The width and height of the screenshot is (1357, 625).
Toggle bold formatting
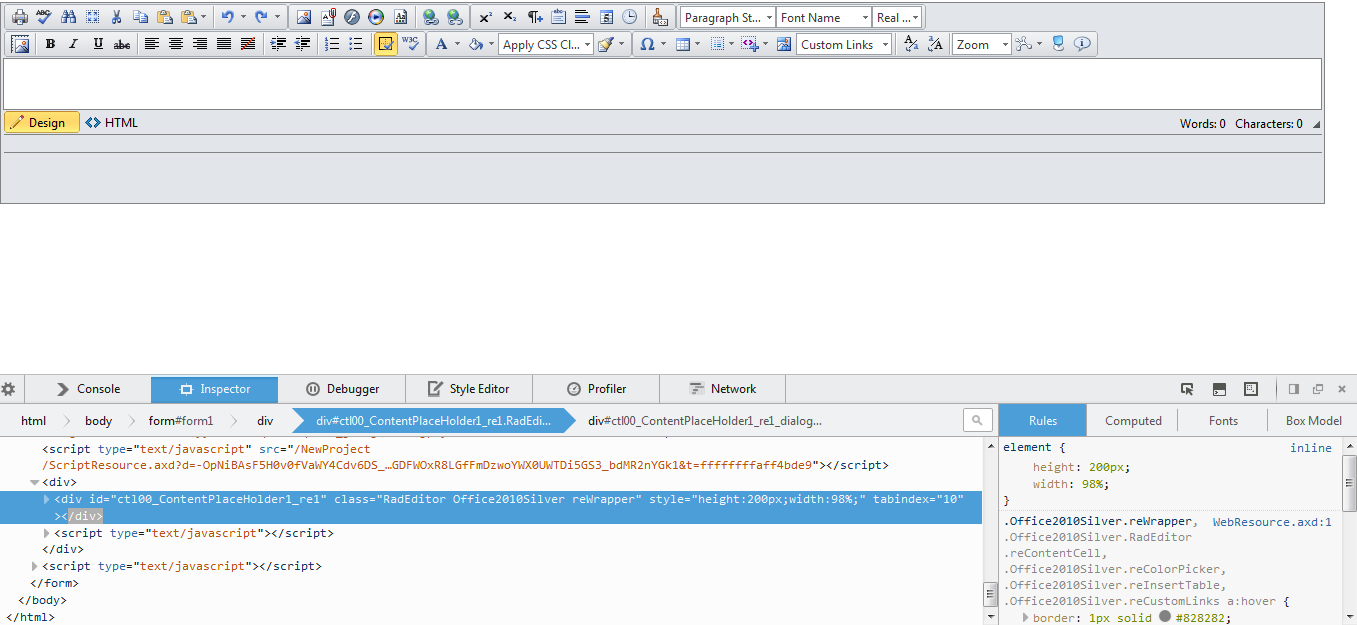click(50, 44)
